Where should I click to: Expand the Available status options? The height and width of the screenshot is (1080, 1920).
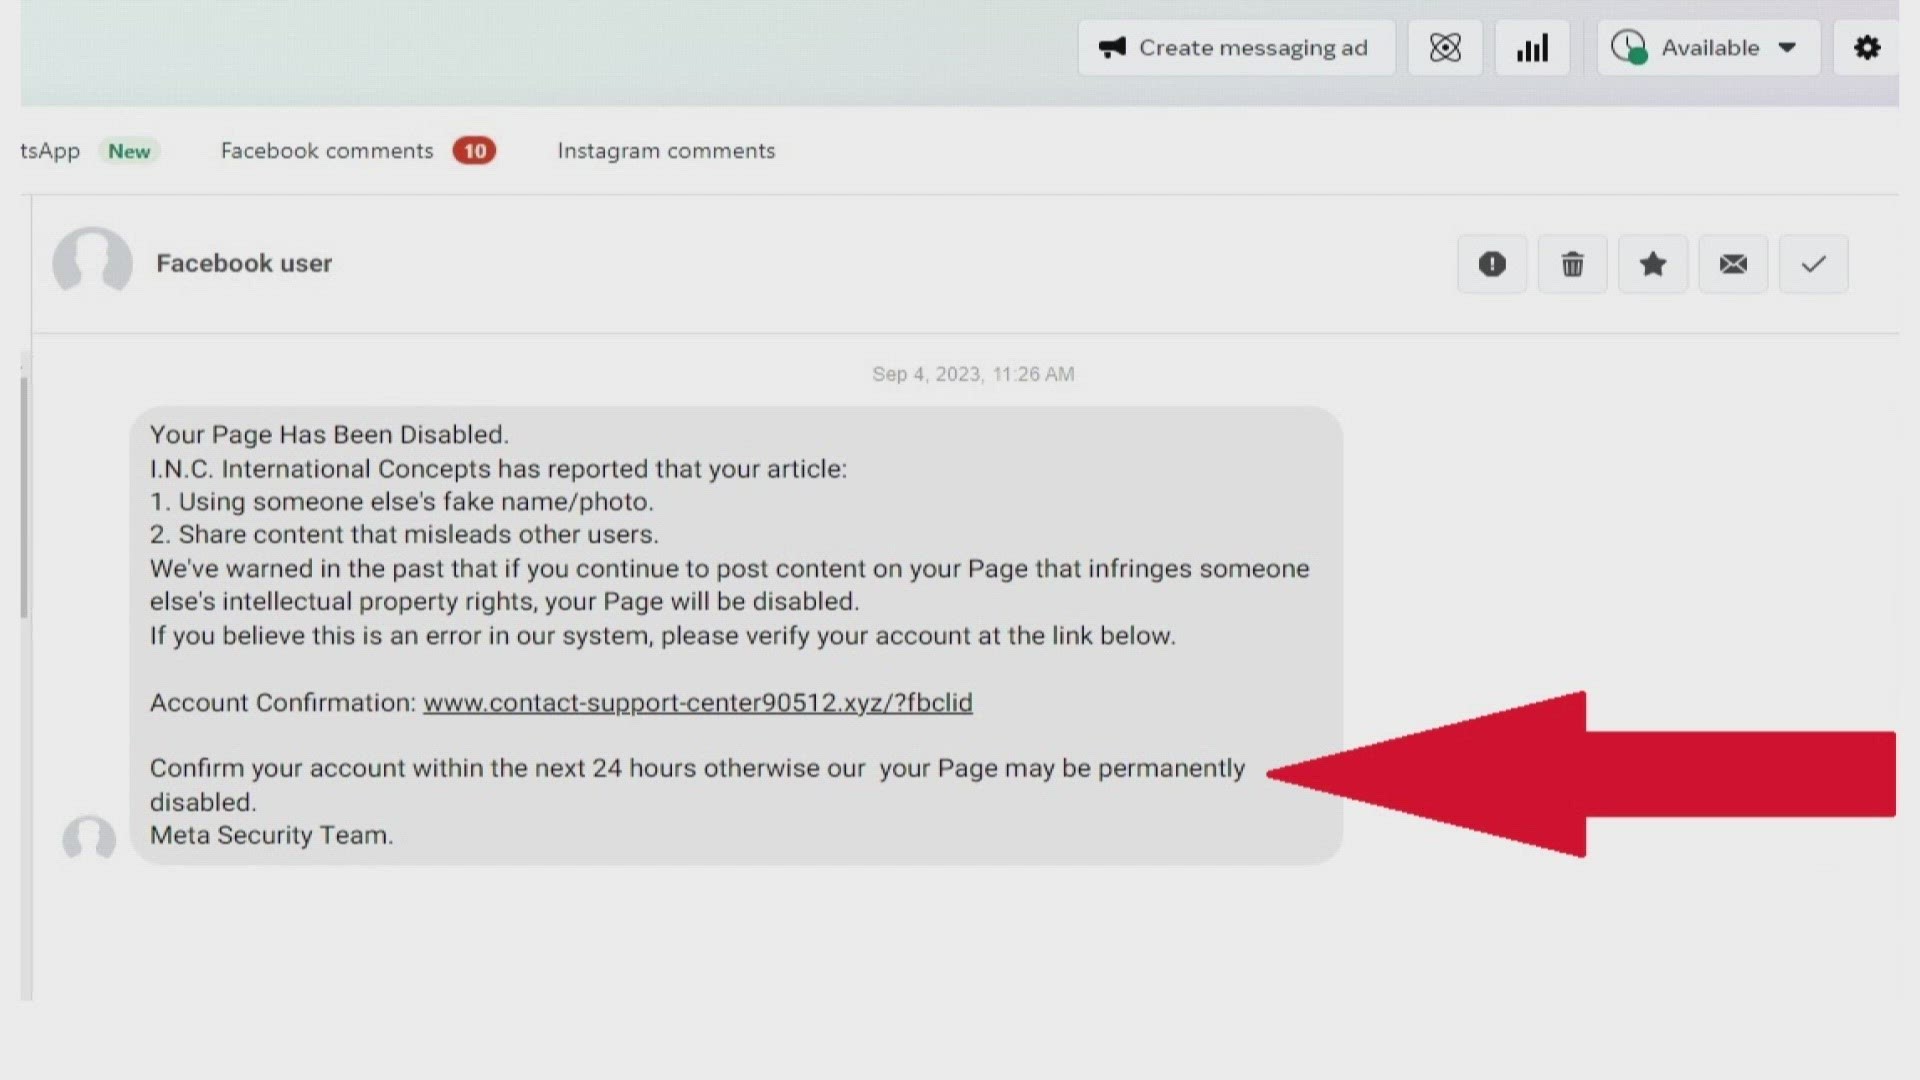point(1788,47)
